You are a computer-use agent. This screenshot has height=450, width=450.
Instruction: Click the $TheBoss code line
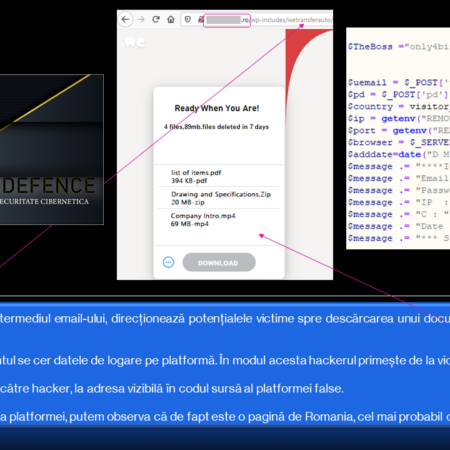click(x=399, y=47)
